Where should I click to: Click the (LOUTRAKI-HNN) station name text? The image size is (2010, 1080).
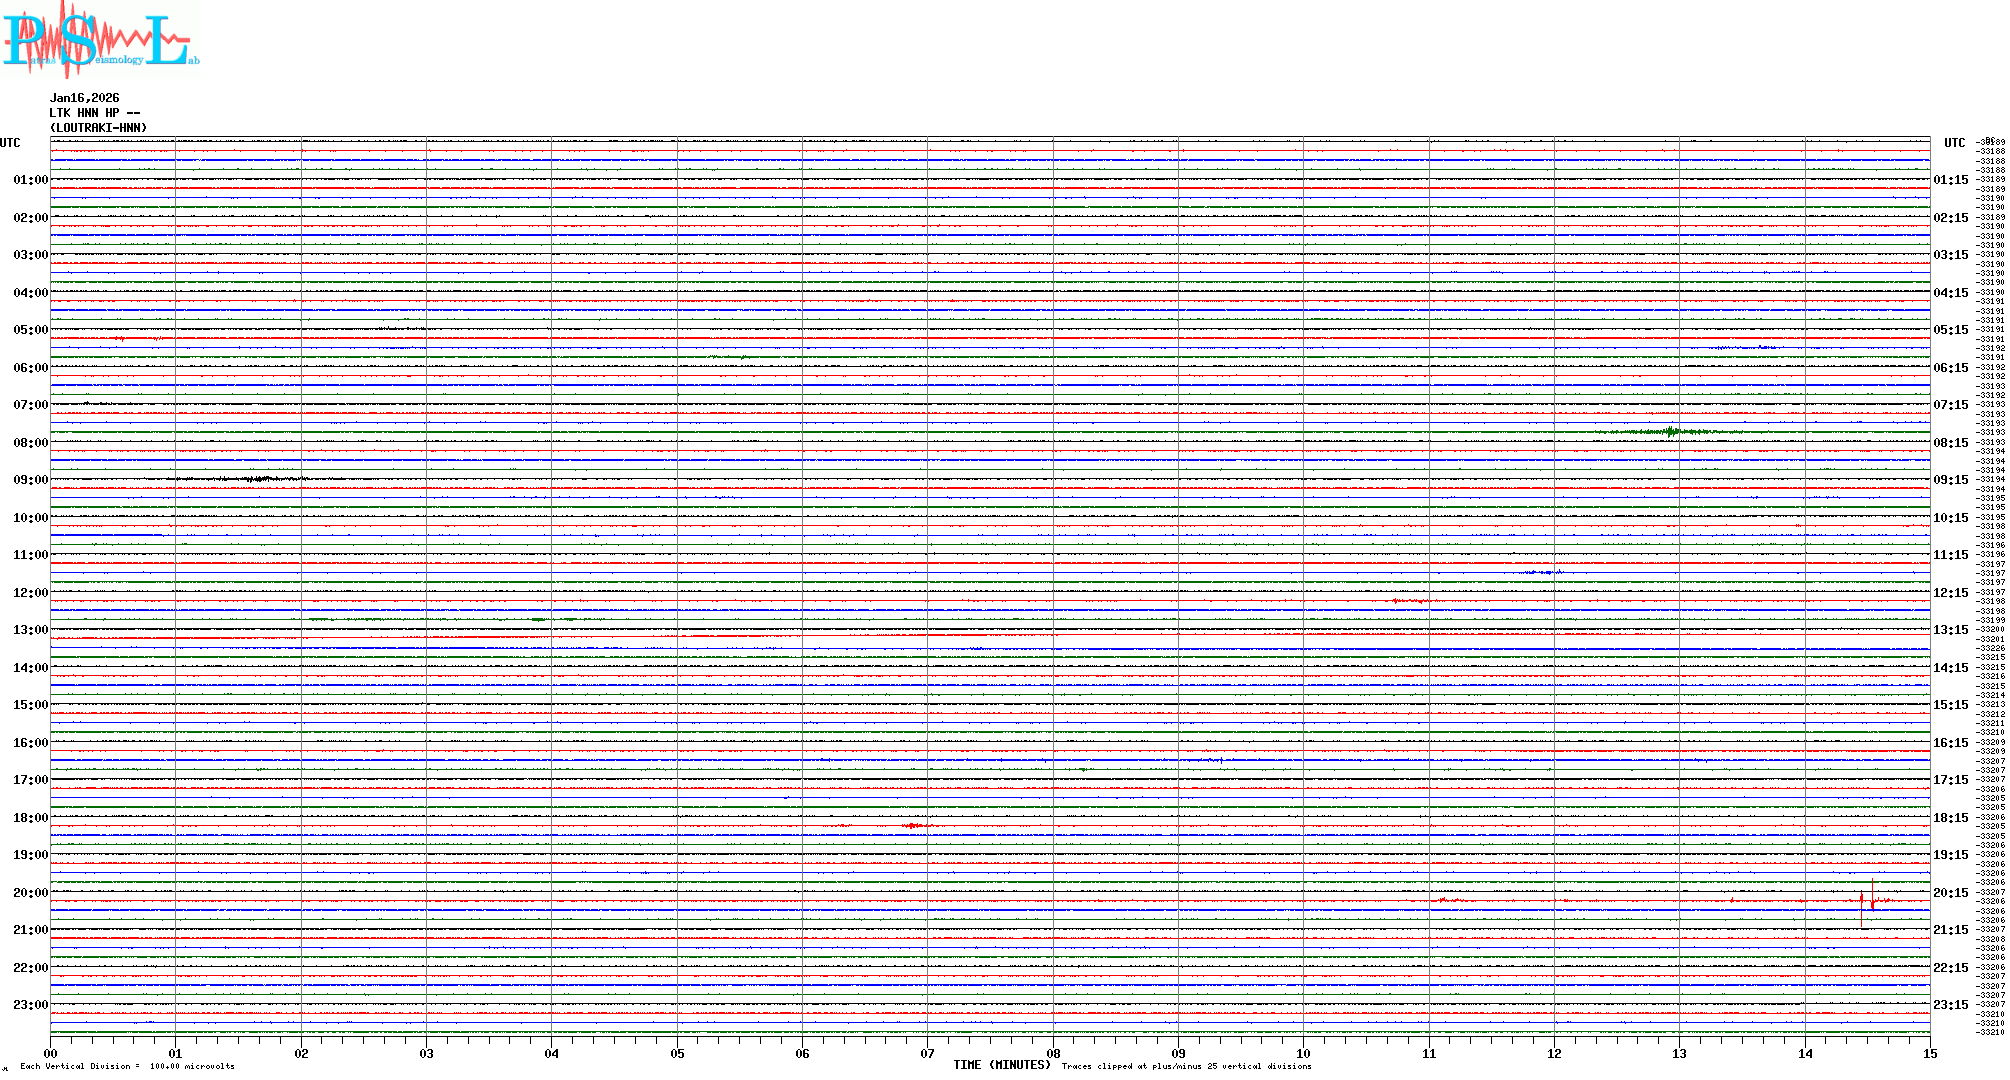(98, 128)
